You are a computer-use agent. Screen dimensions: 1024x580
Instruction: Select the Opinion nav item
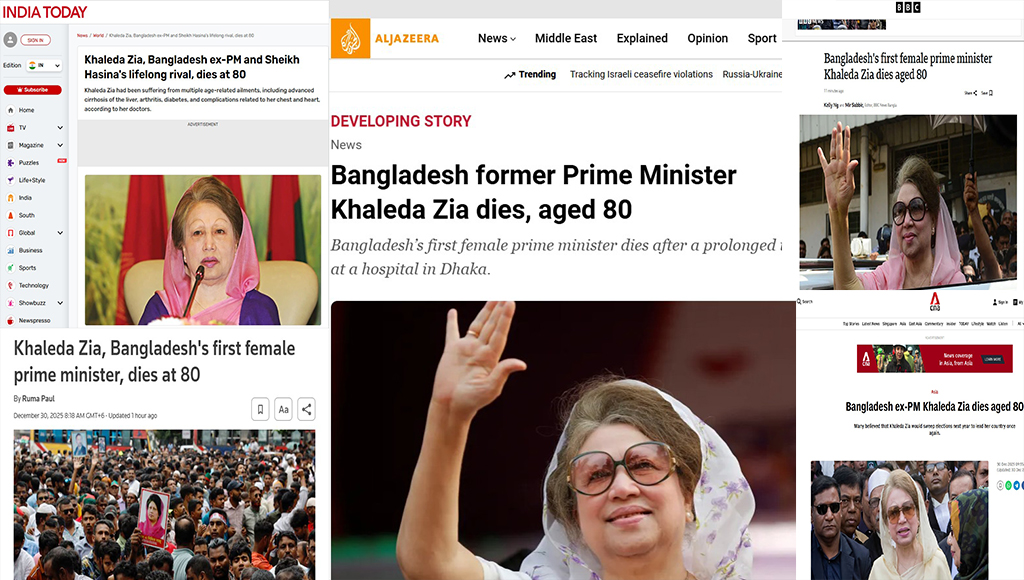tap(707, 39)
